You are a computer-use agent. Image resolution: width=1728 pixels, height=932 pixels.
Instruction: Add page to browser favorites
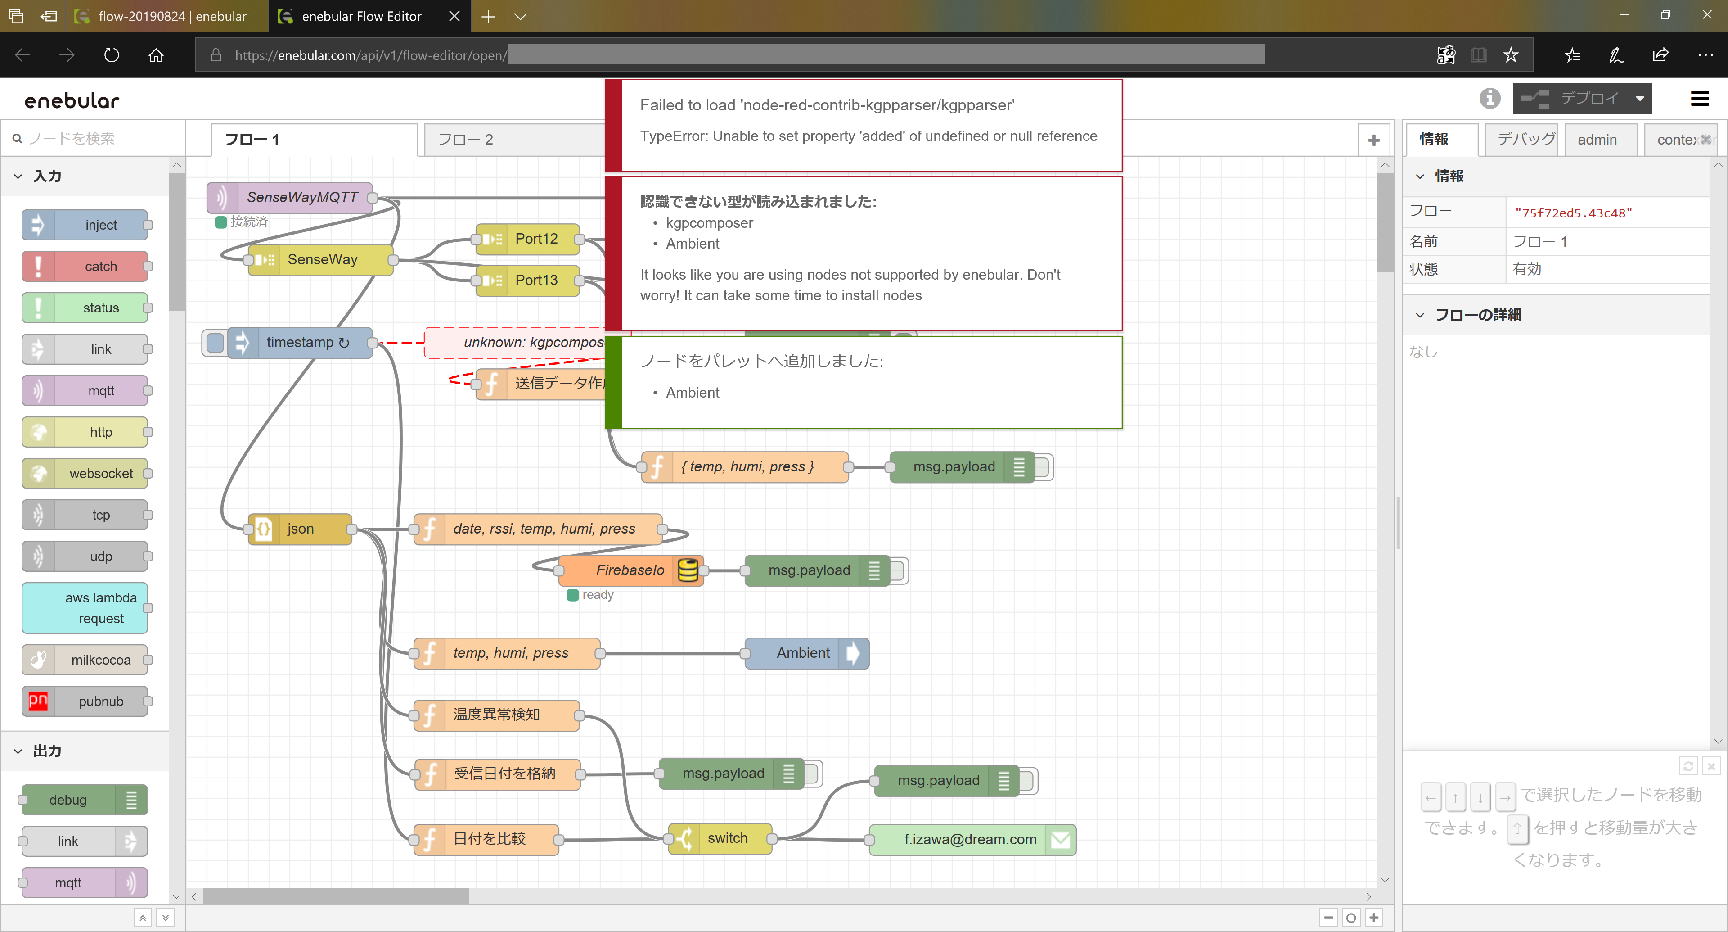point(1511,55)
